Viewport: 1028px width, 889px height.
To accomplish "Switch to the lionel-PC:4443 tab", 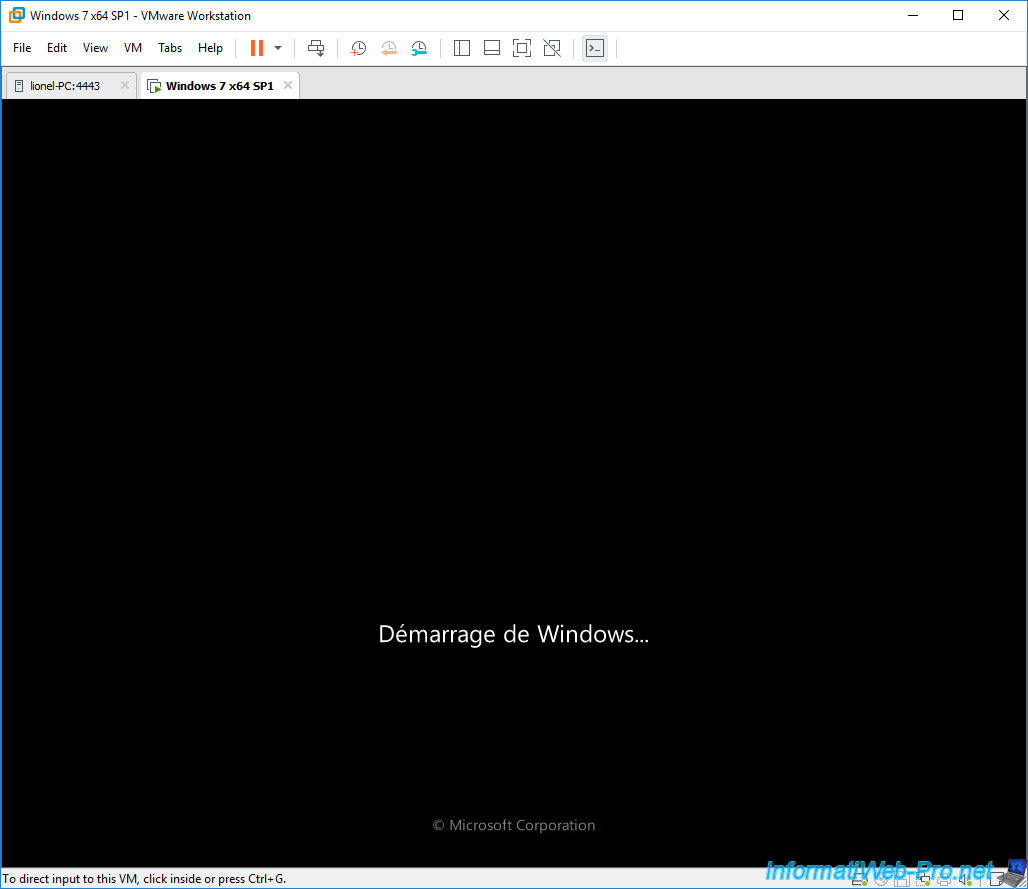I will (x=65, y=86).
